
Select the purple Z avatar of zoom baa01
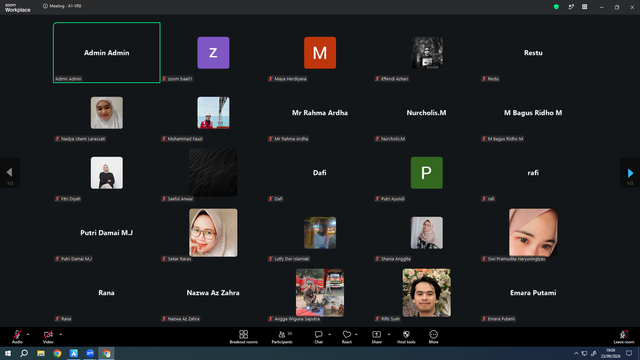(x=213, y=53)
